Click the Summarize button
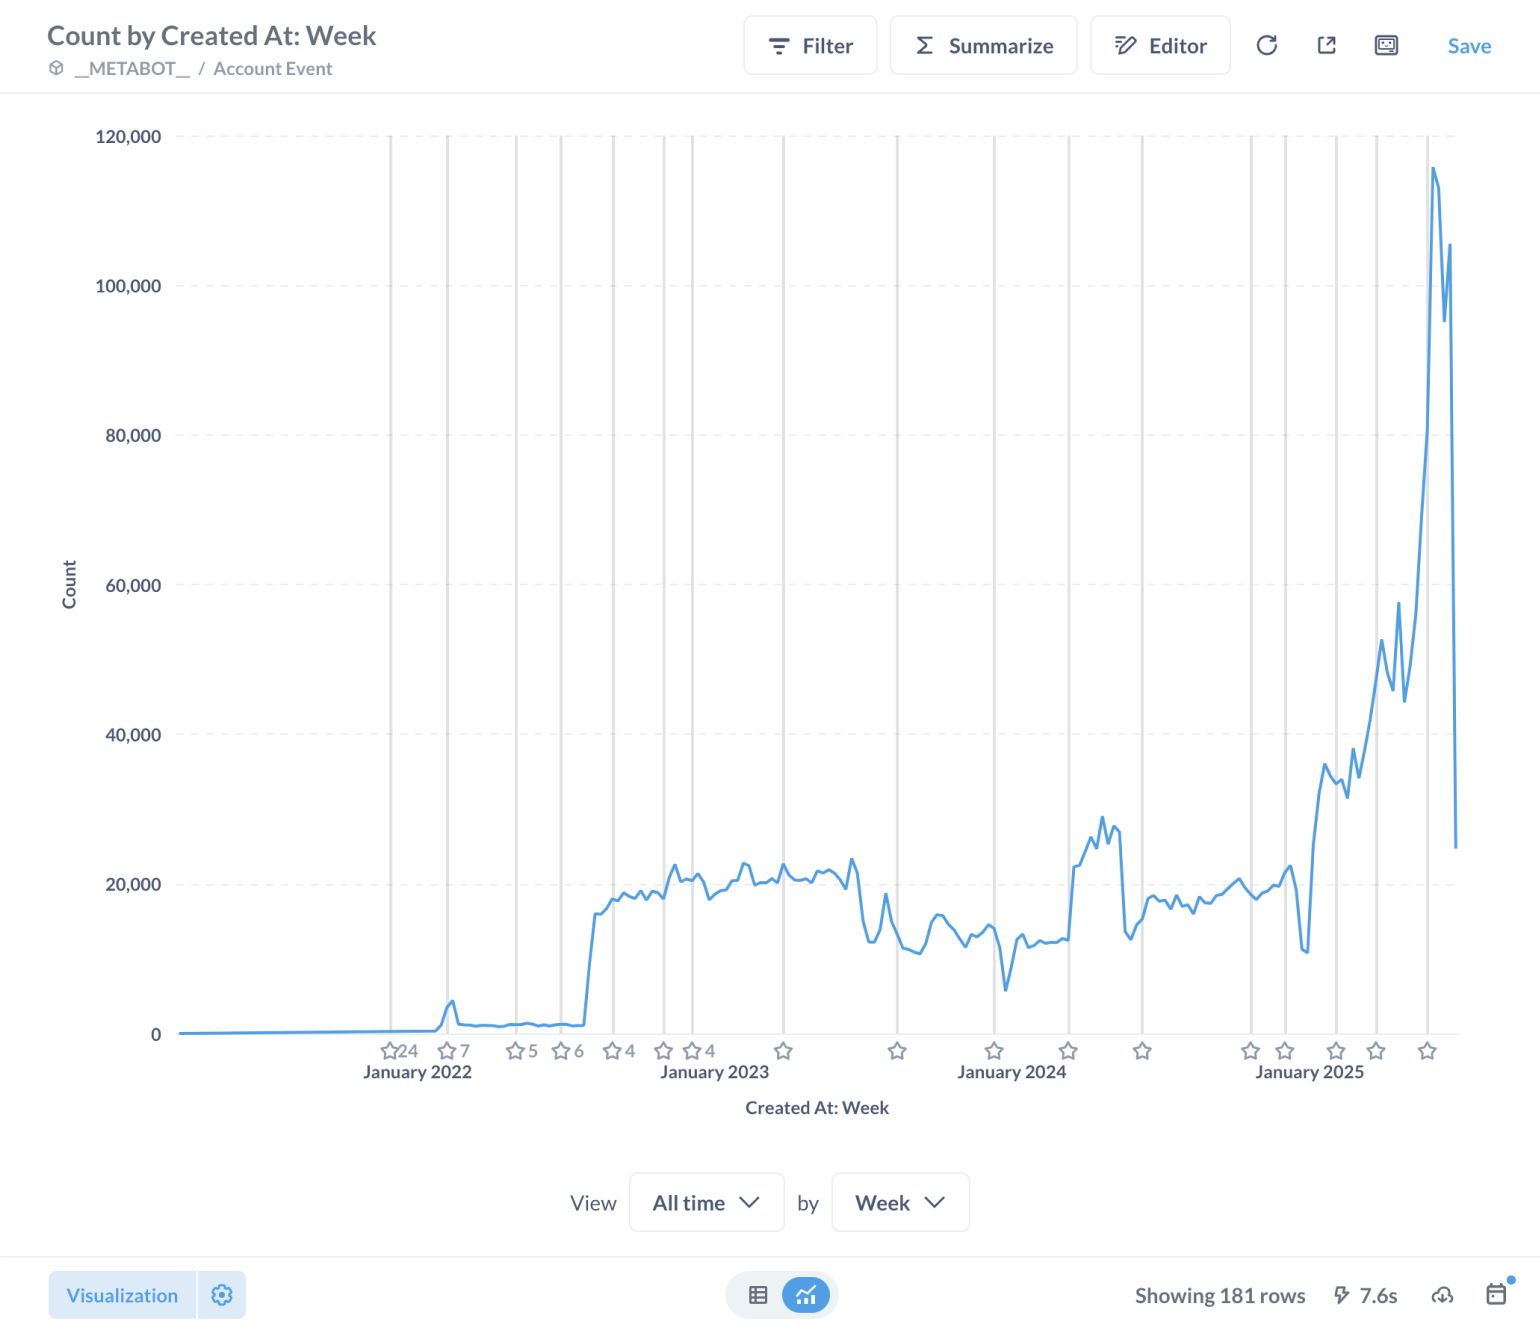This screenshot has width=1540, height=1332. pyautogui.click(x=983, y=45)
